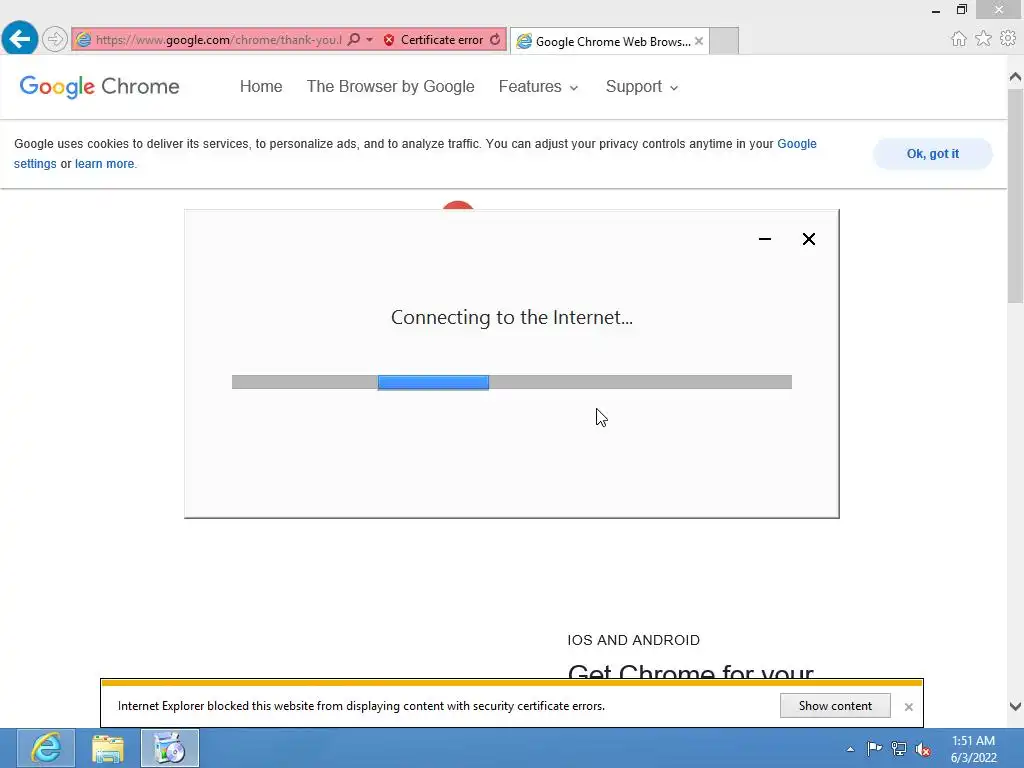Close the Chrome installer dialog
The image size is (1024, 768).
tap(808, 239)
